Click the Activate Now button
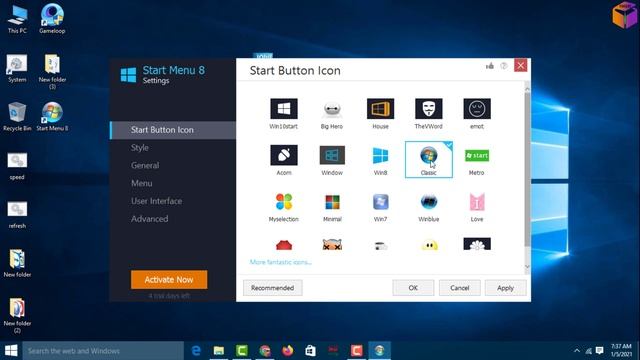 (x=169, y=280)
